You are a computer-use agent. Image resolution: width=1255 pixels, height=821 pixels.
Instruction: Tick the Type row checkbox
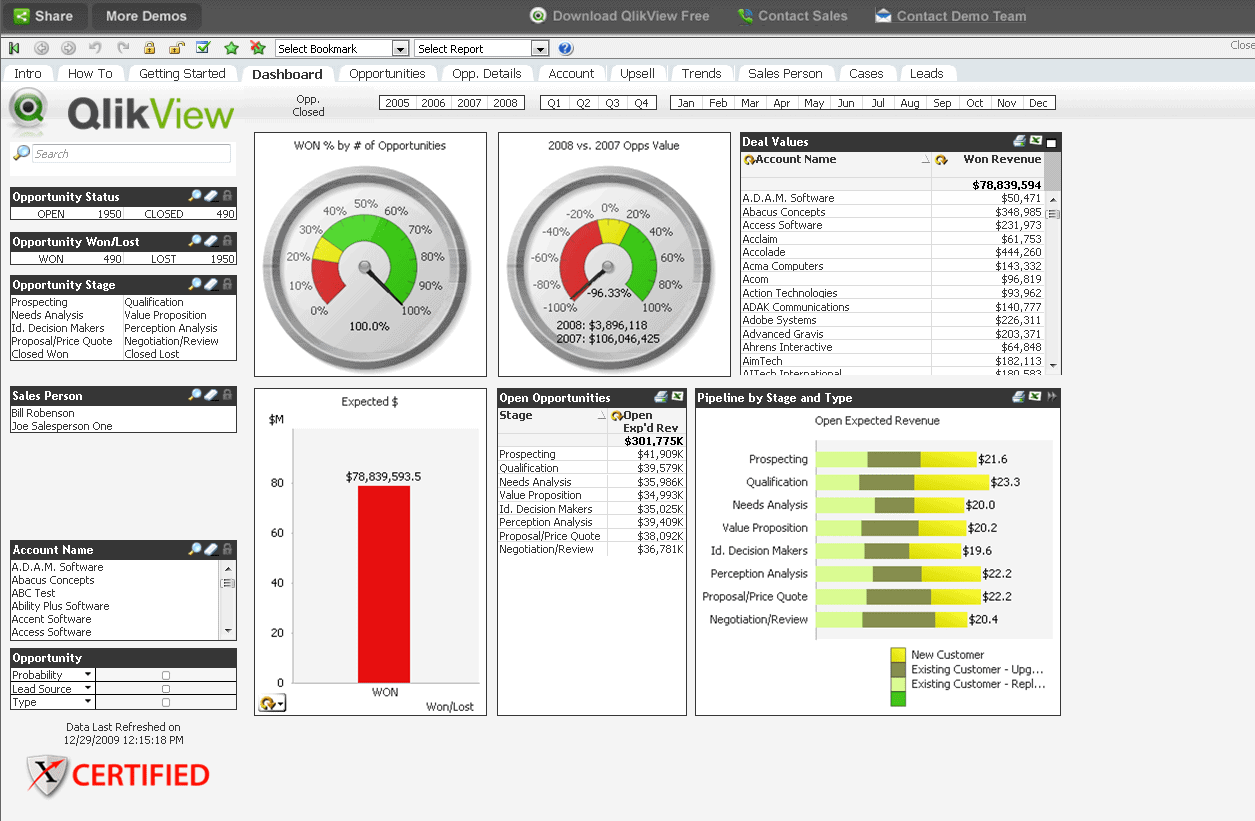[166, 702]
